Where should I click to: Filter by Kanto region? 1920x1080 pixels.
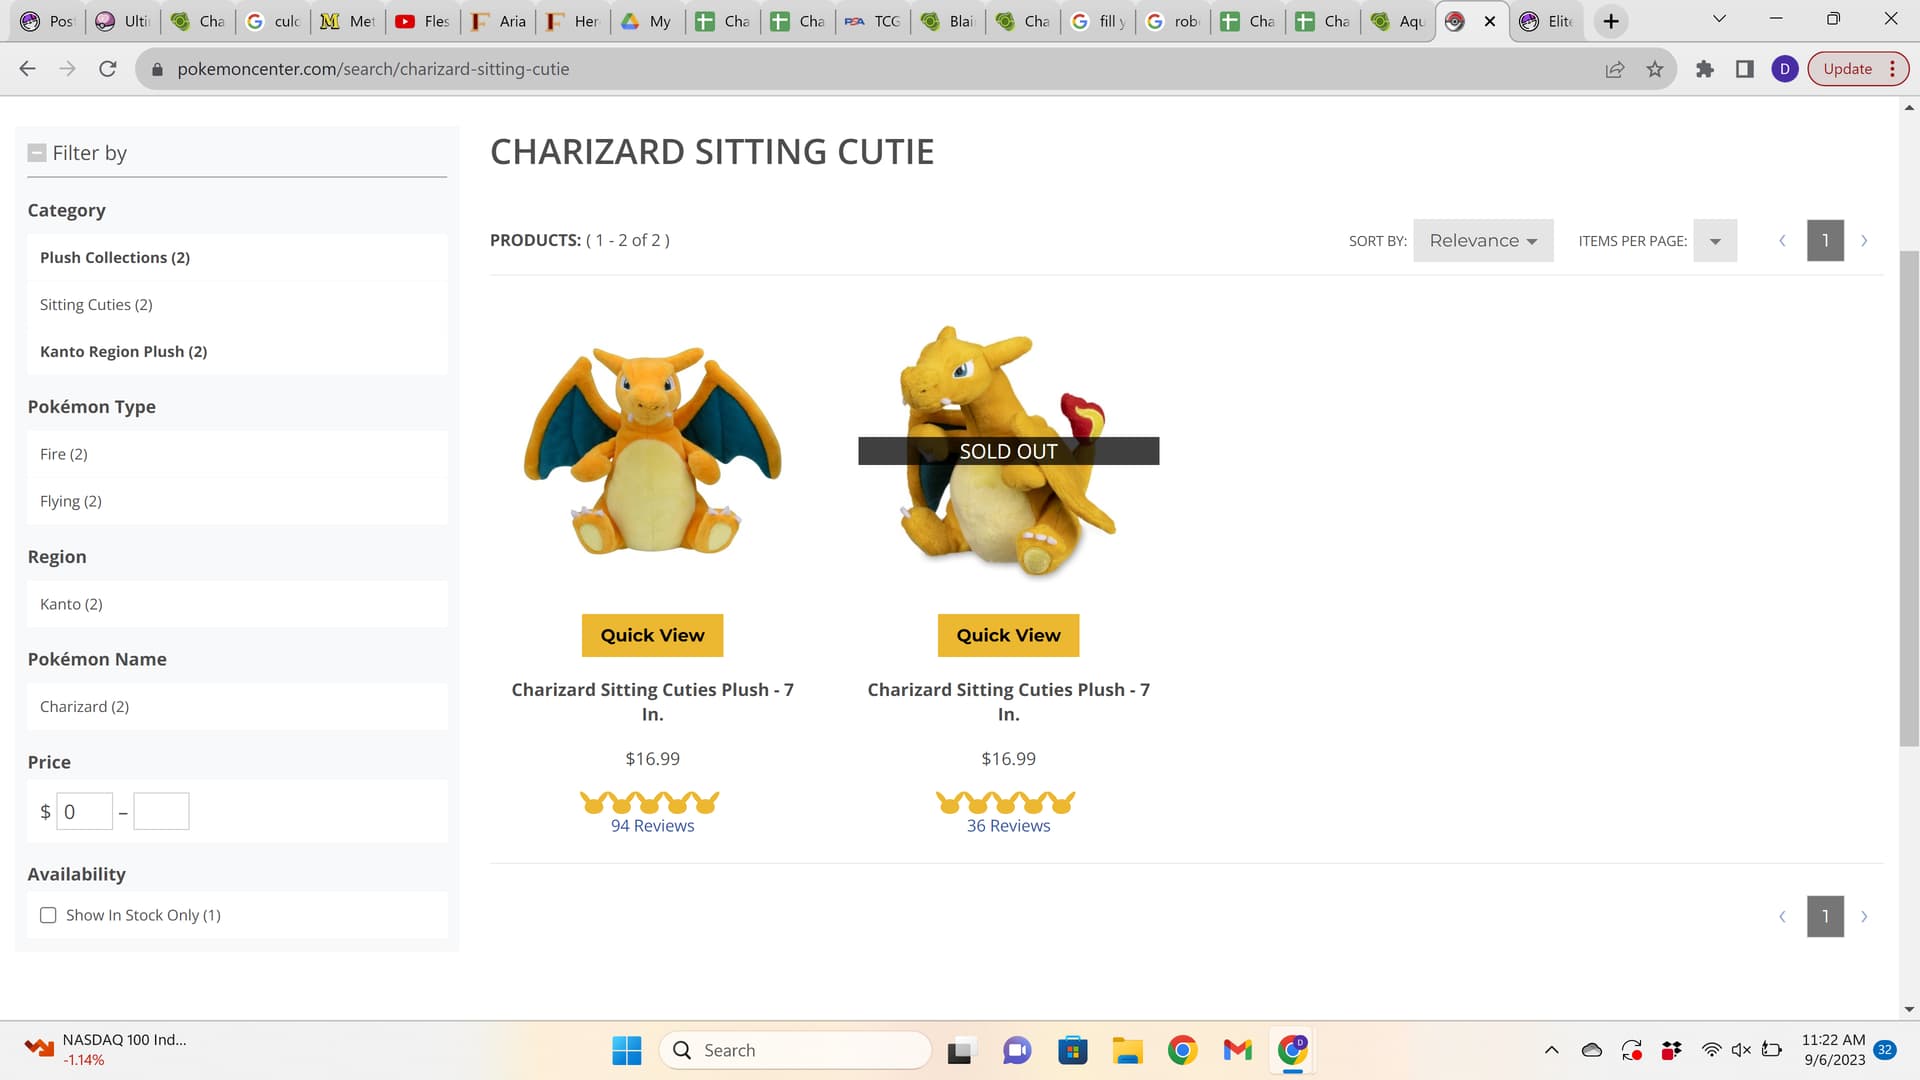(x=71, y=604)
